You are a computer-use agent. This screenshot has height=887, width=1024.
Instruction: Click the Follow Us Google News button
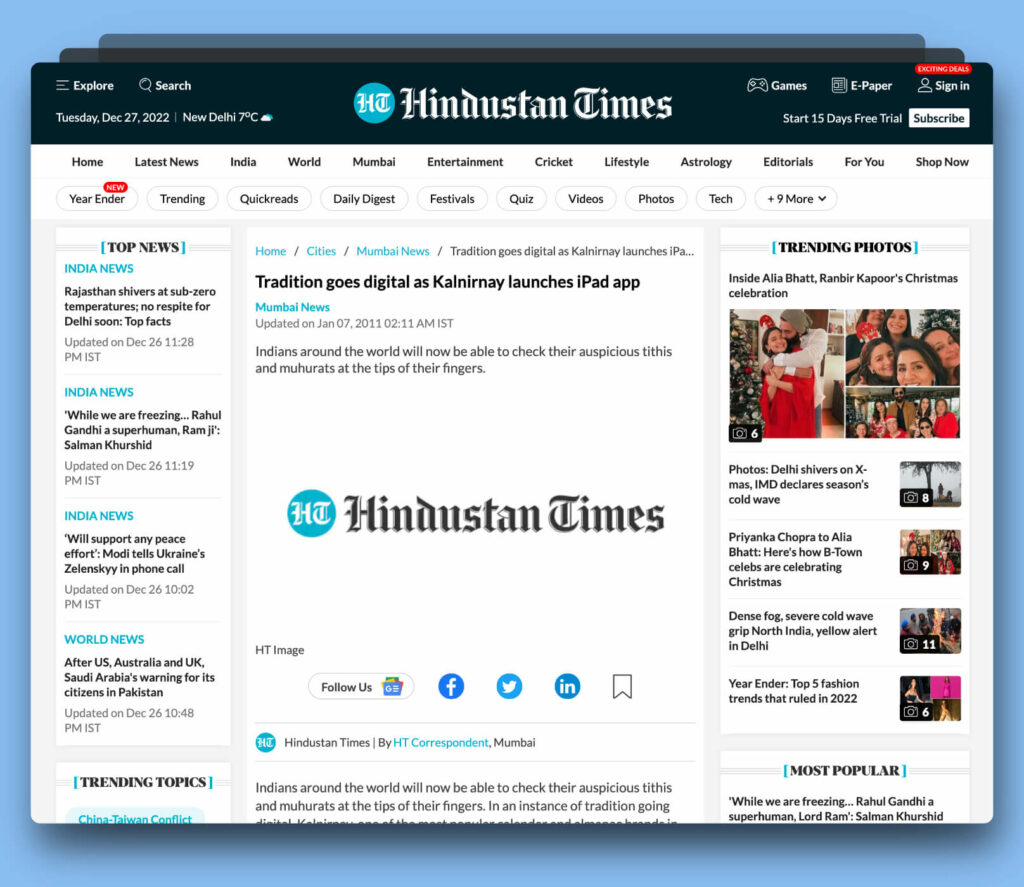[x=361, y=687]
